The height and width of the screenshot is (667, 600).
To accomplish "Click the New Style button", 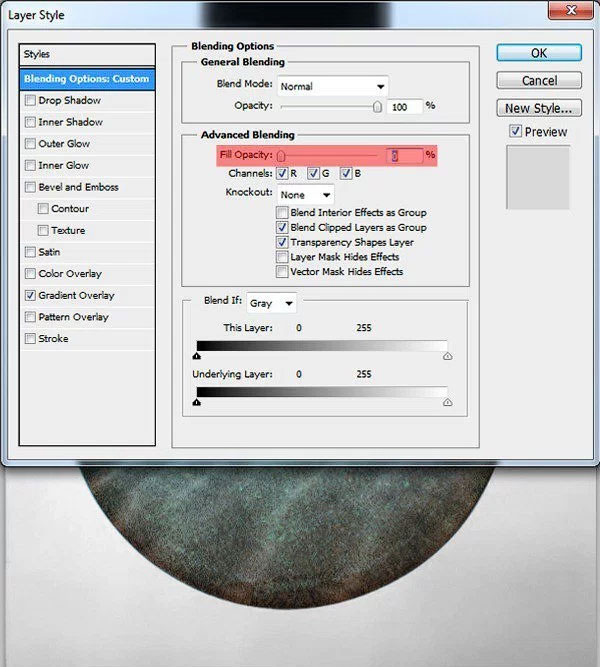I will point(539,108).
